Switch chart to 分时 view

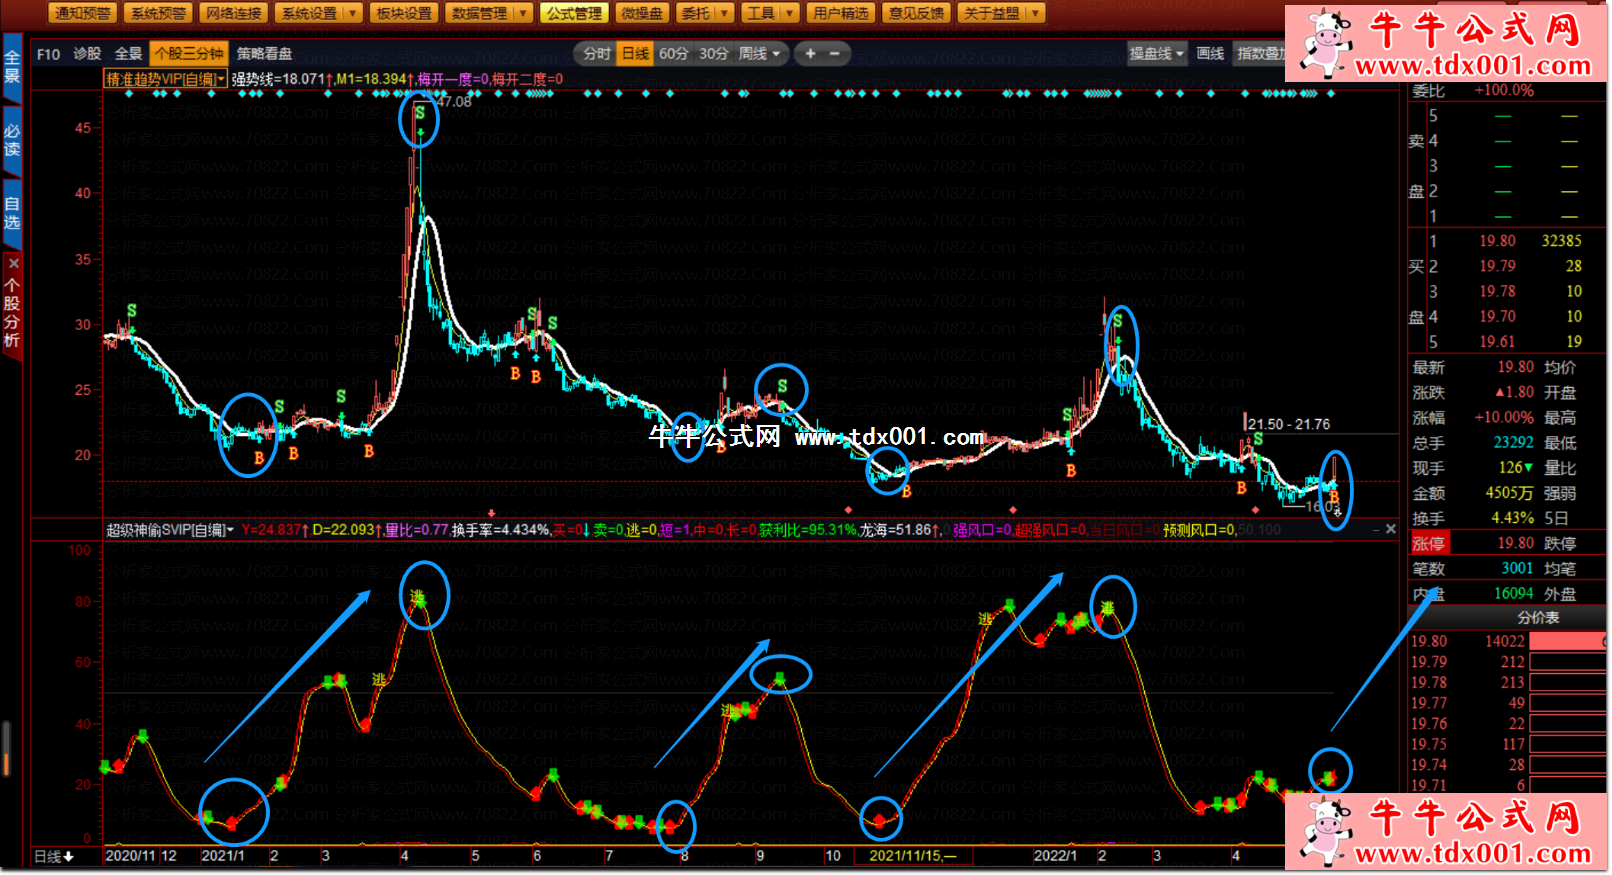[x=597, y=54]
